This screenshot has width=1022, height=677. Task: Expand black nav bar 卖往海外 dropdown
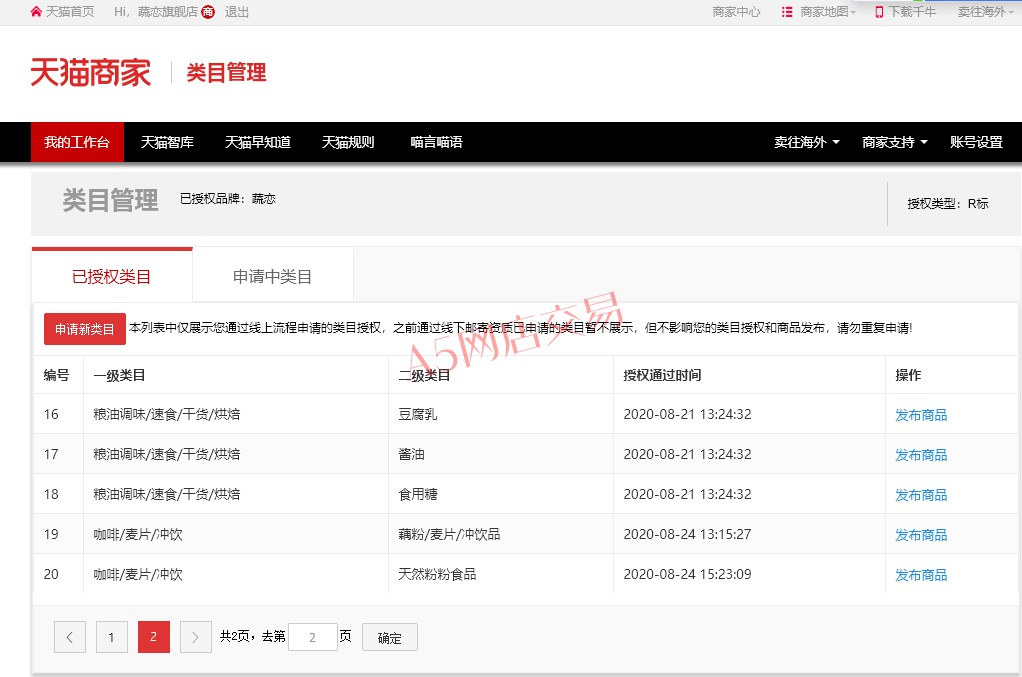coord(807,142)
